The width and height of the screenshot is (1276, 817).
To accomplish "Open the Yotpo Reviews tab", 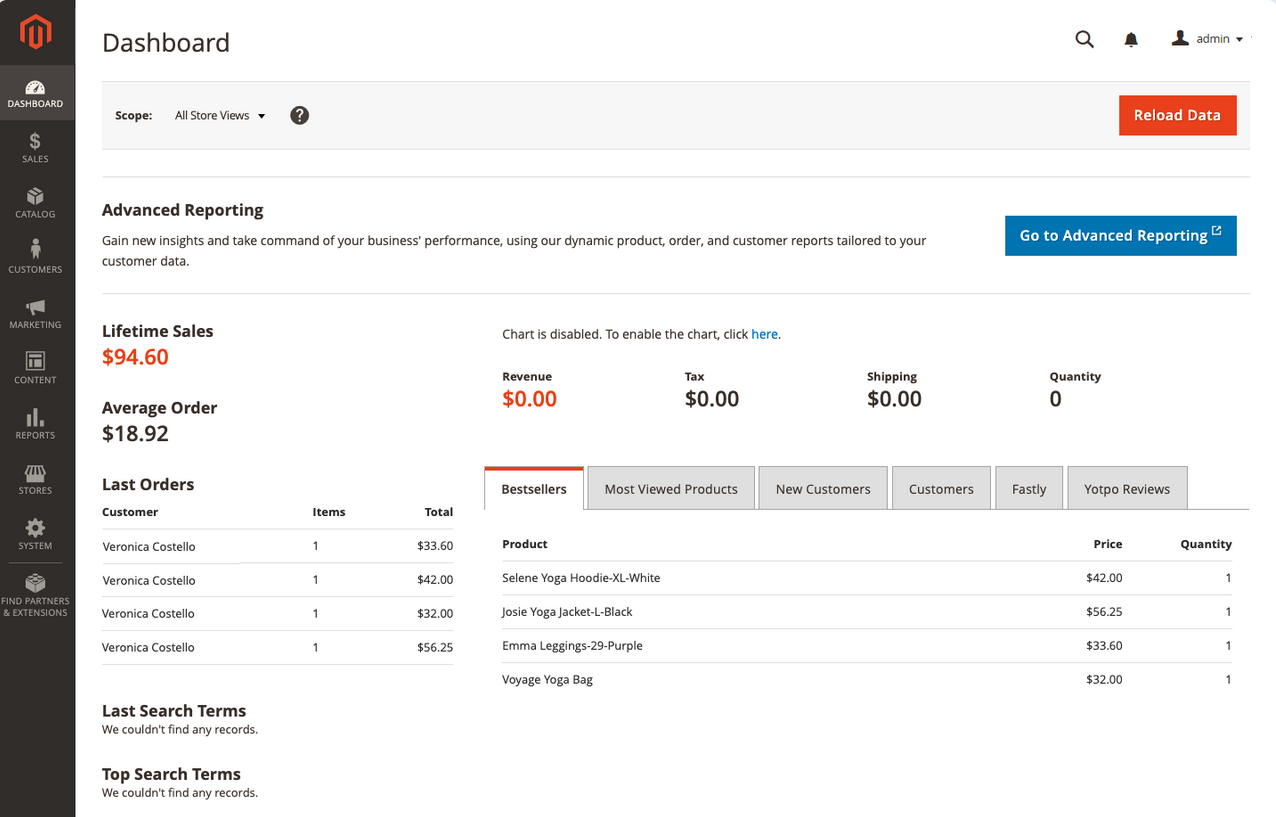I will [1127, 488].
